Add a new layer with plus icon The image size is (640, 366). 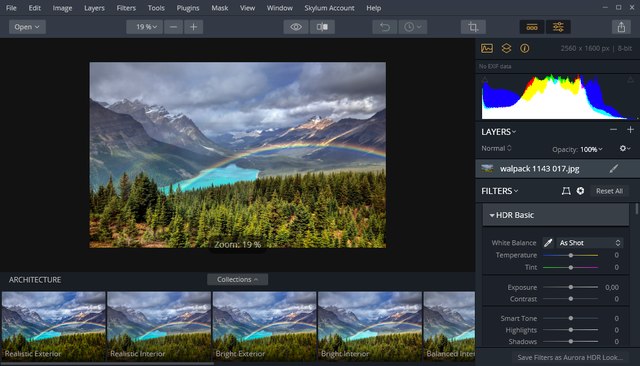(x=630, y=130)
